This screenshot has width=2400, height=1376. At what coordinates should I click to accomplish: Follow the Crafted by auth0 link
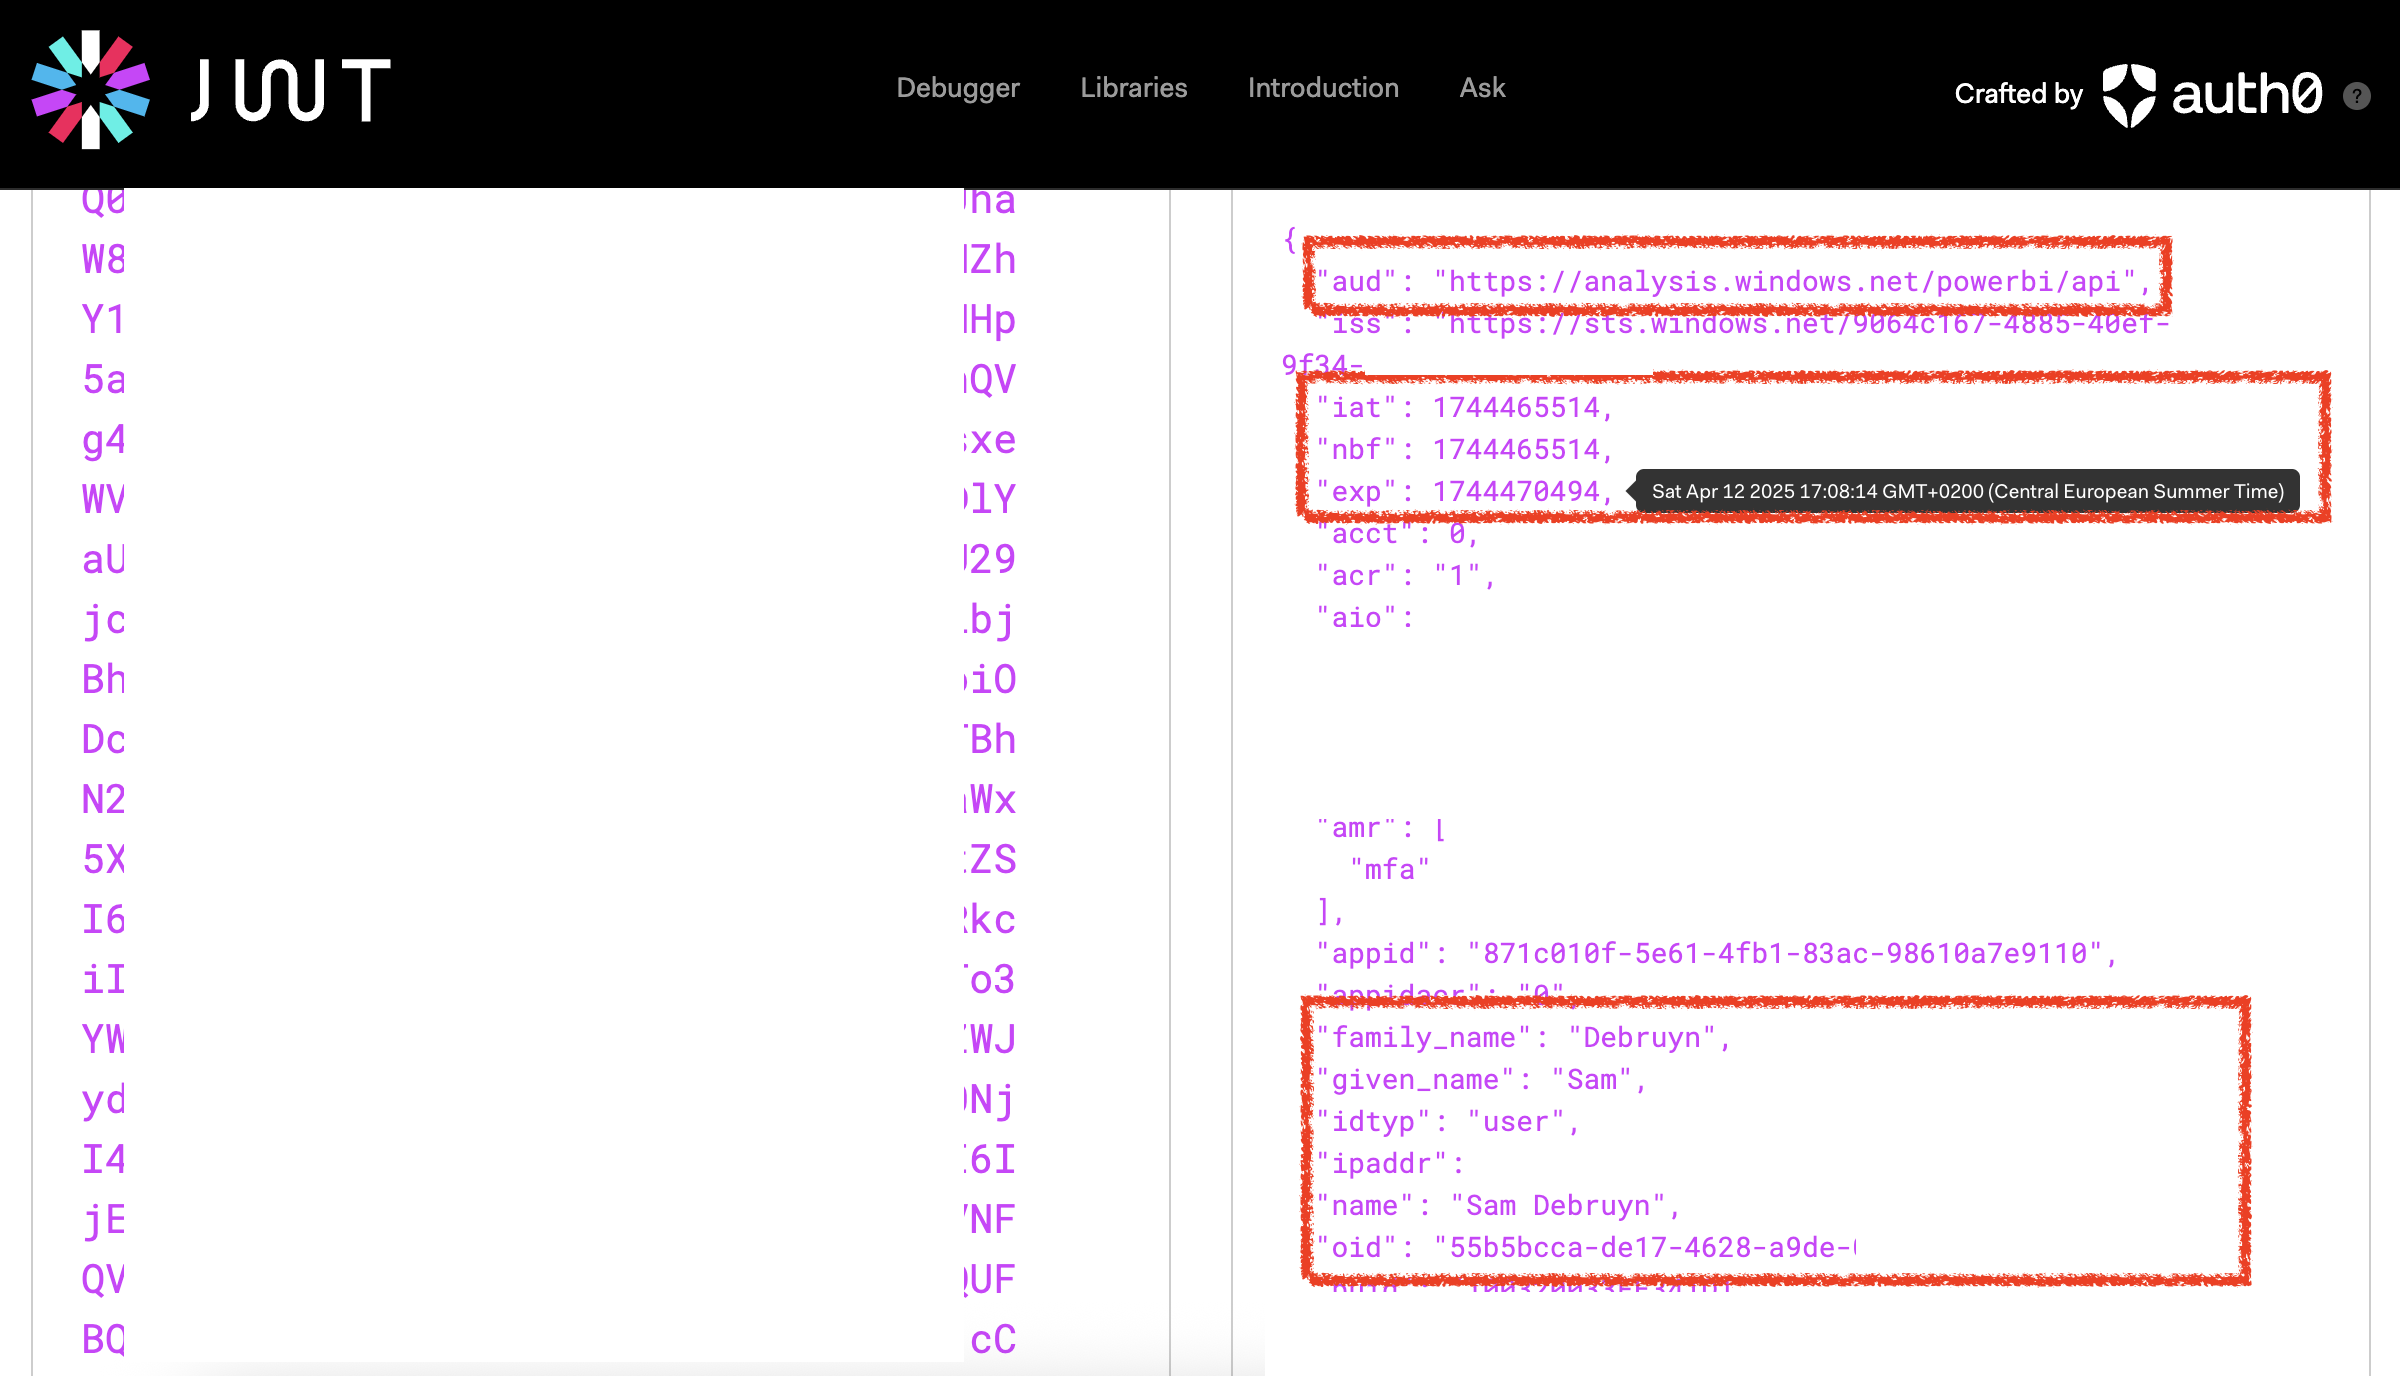2019,93
